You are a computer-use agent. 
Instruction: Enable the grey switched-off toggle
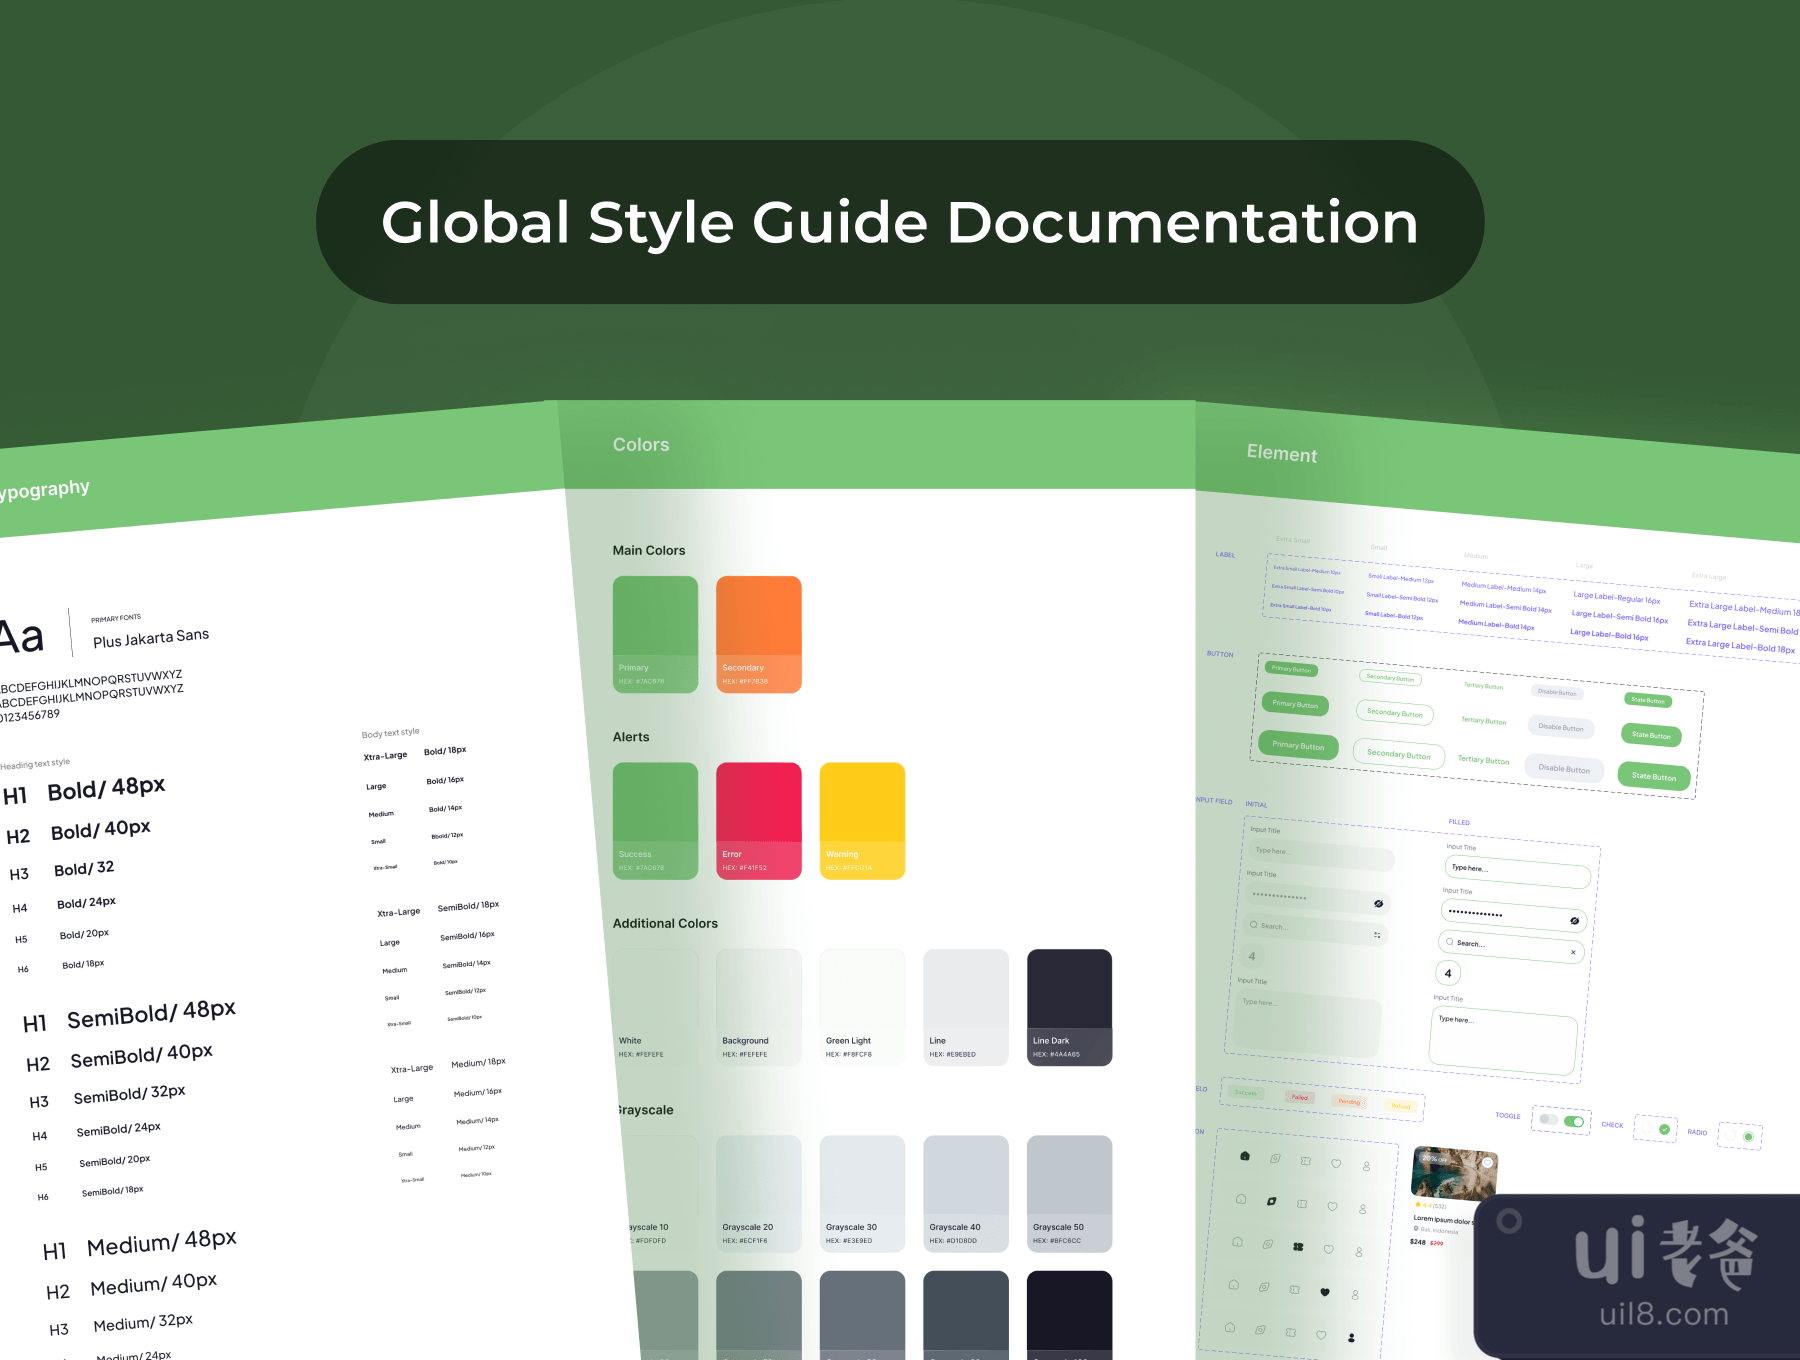1548,1119
